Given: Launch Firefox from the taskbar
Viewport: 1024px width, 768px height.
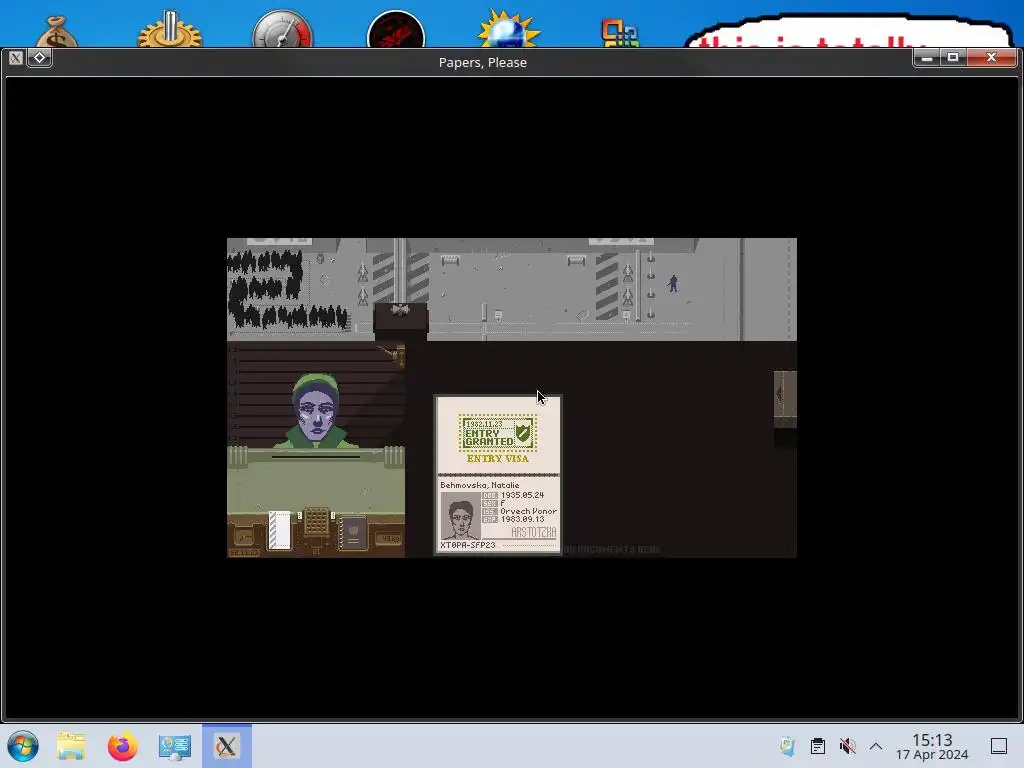Looking at the screenshot, I should tap(122, 746).
